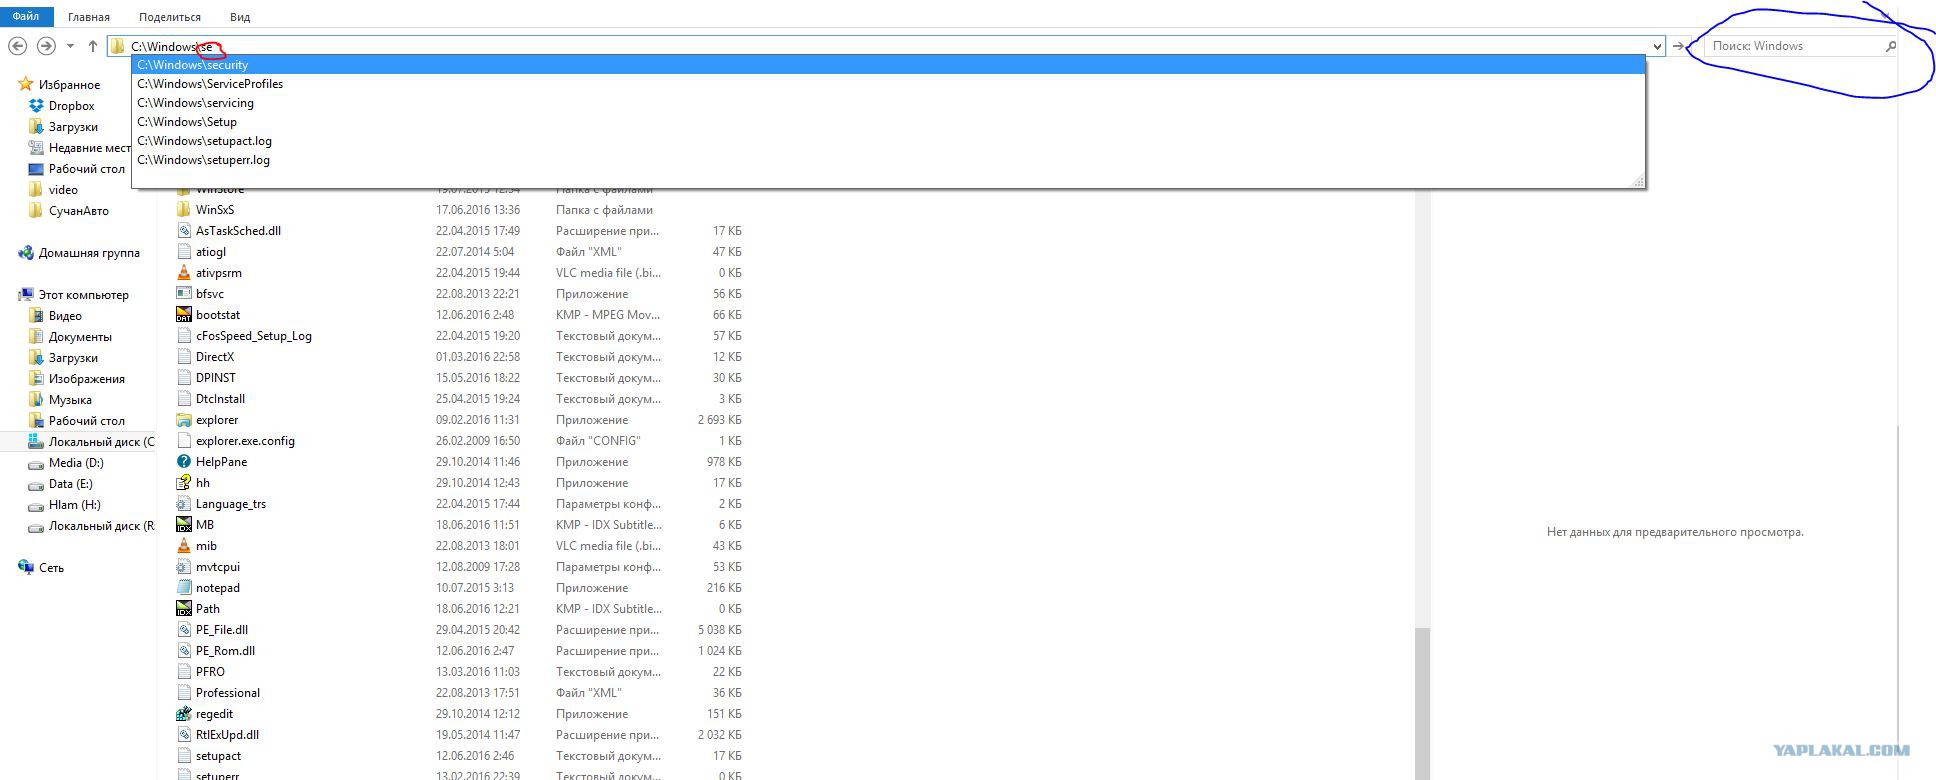The width and height of the screenshot is (1936, 780).
Task: Select the C:\Windows\setuperr.log suggestion
Action: [888, 160]
